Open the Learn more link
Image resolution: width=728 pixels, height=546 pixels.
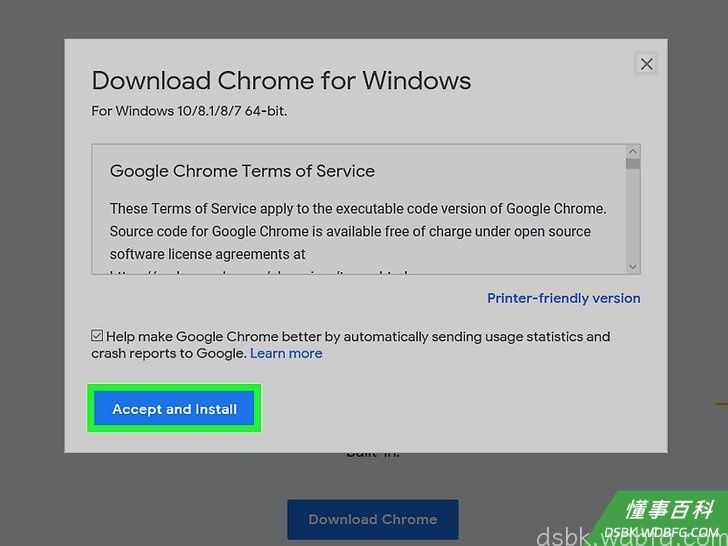286,353
